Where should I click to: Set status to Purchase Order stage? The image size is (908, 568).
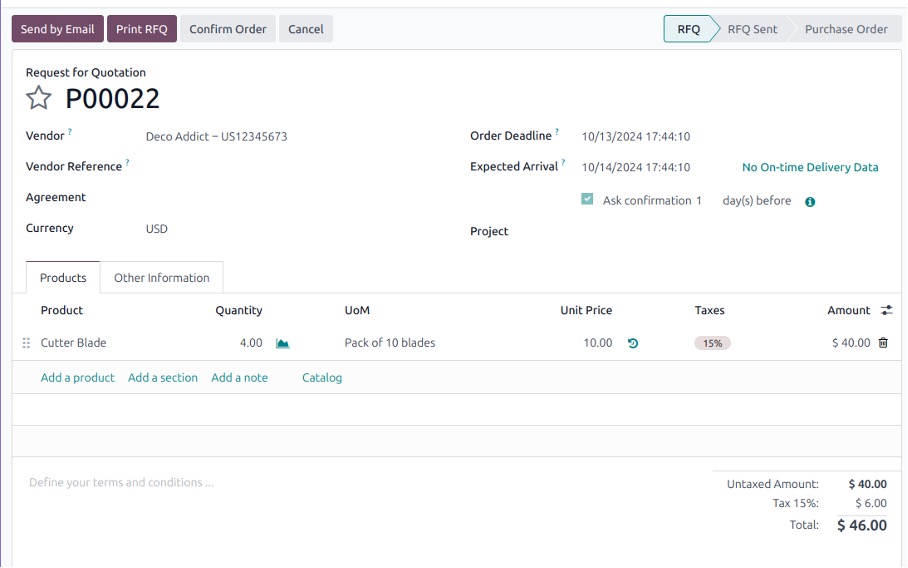[x=846, y=29]
